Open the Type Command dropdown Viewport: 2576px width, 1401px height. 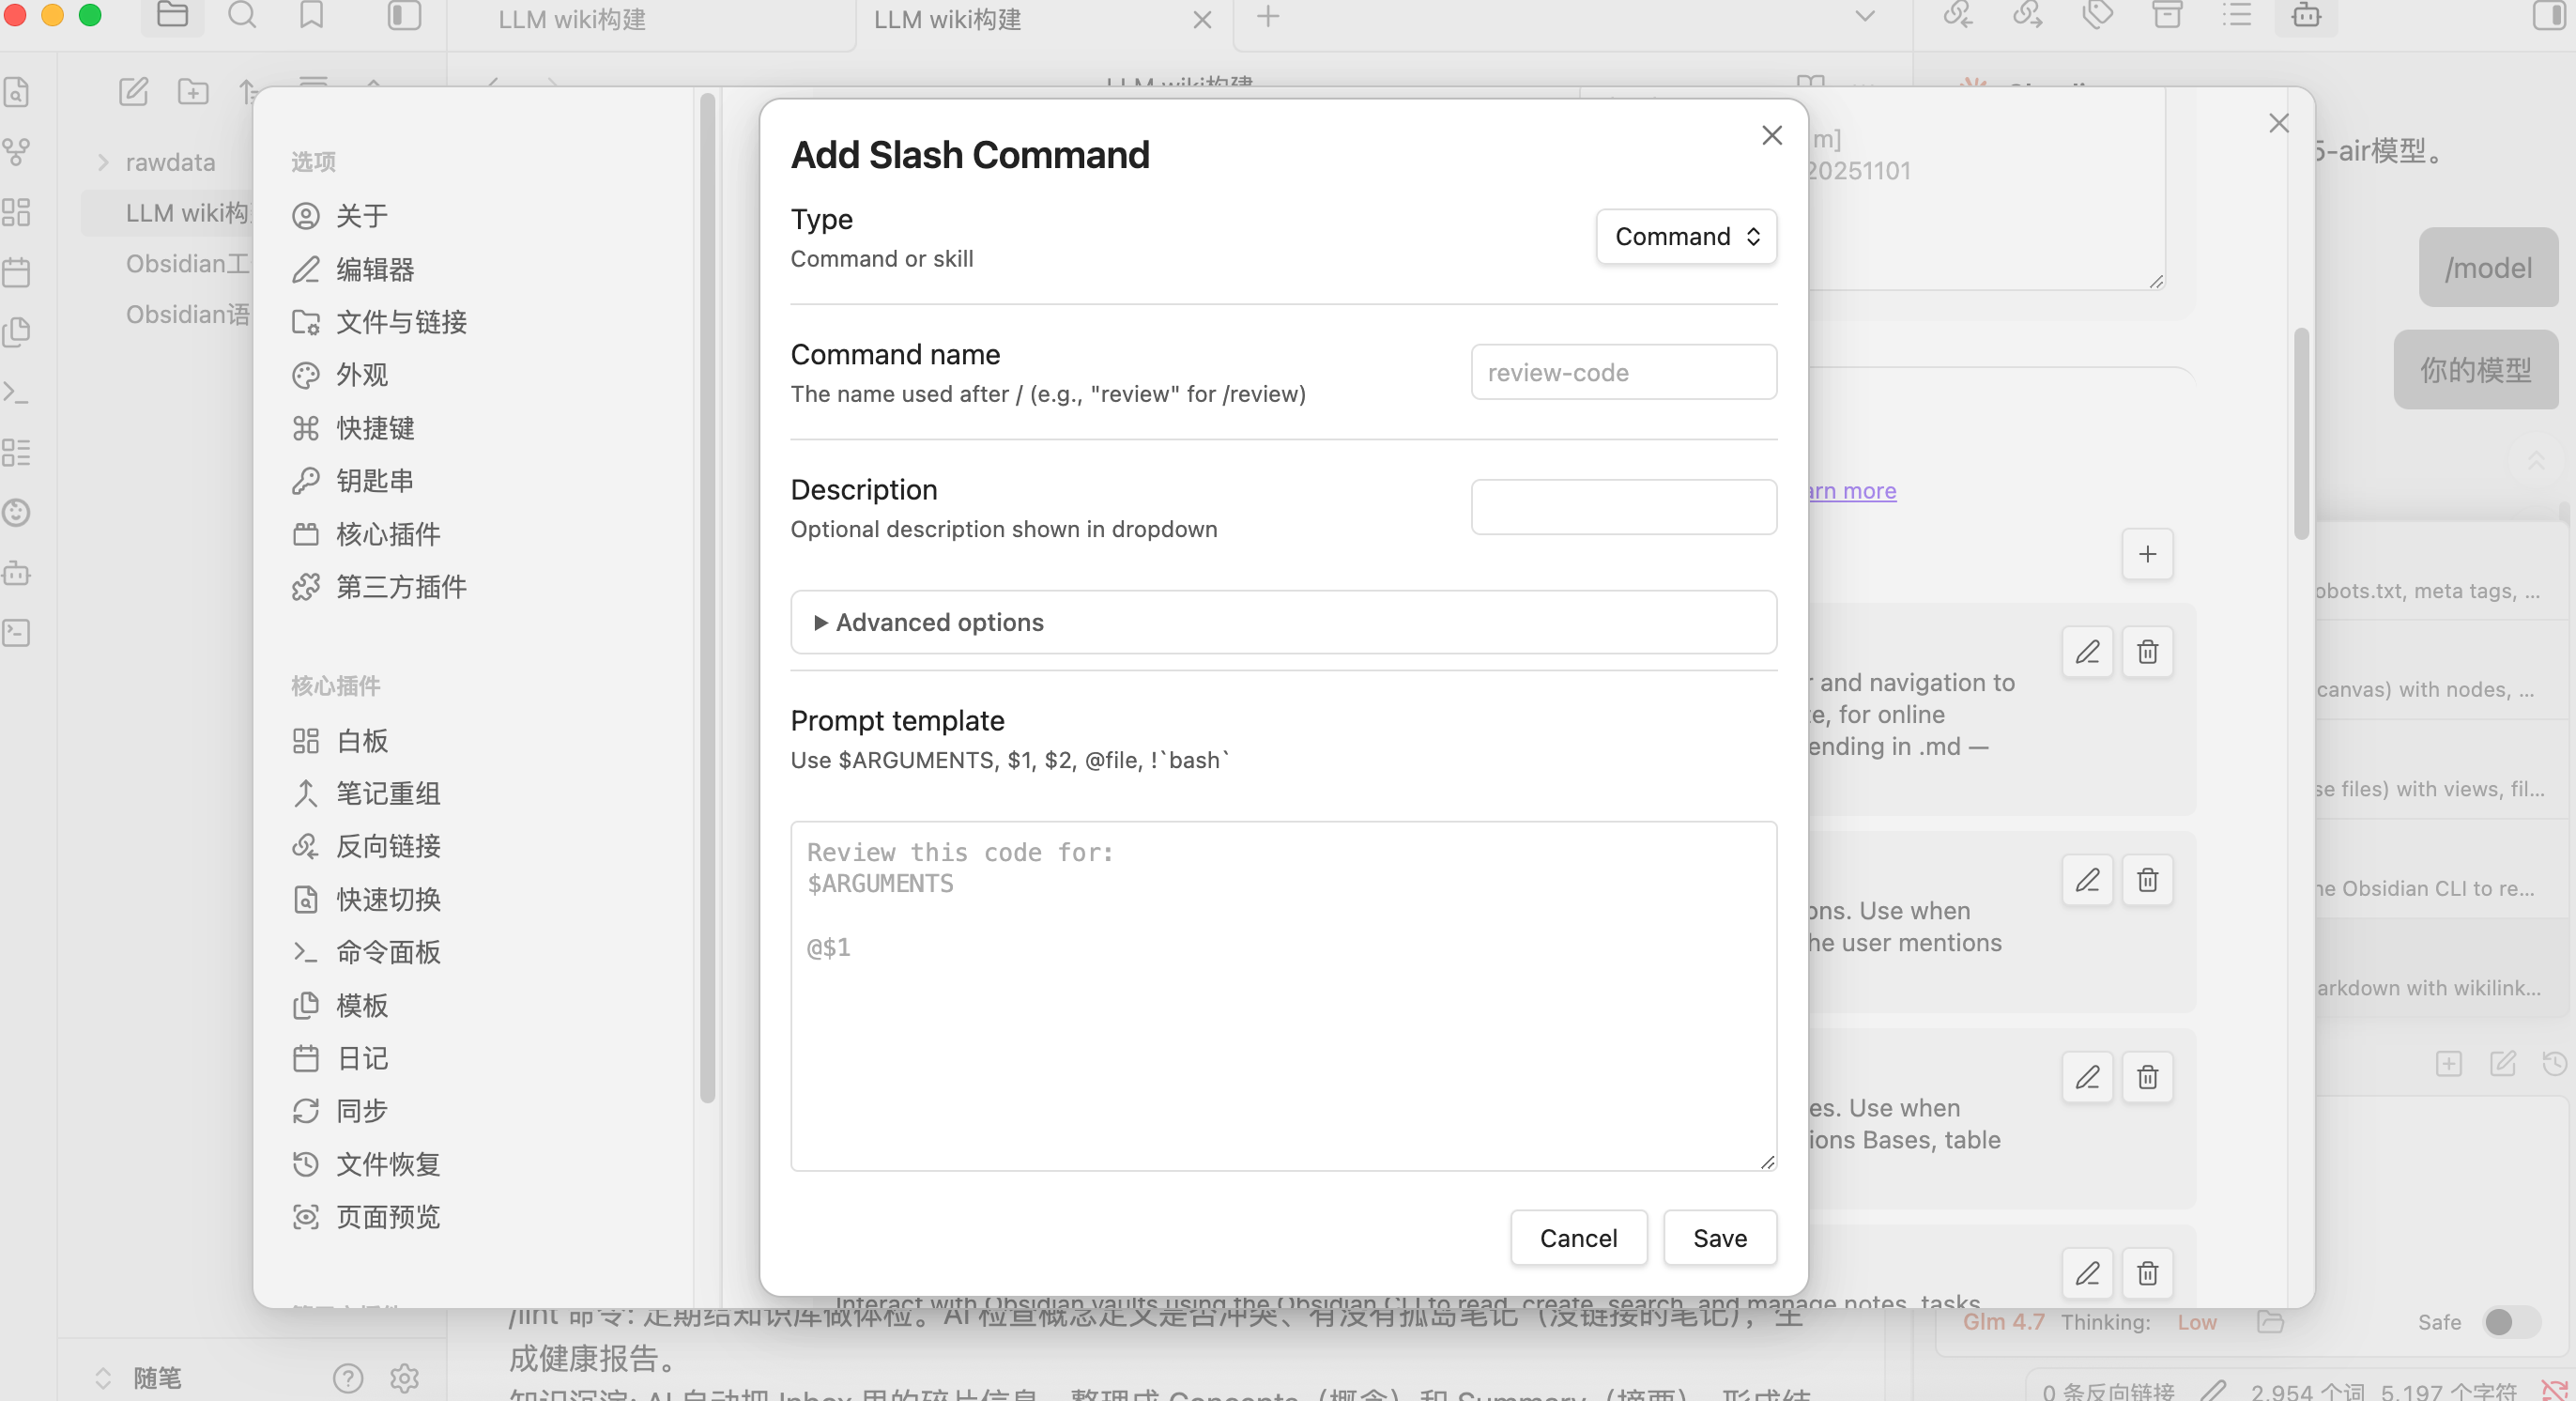1686,236
